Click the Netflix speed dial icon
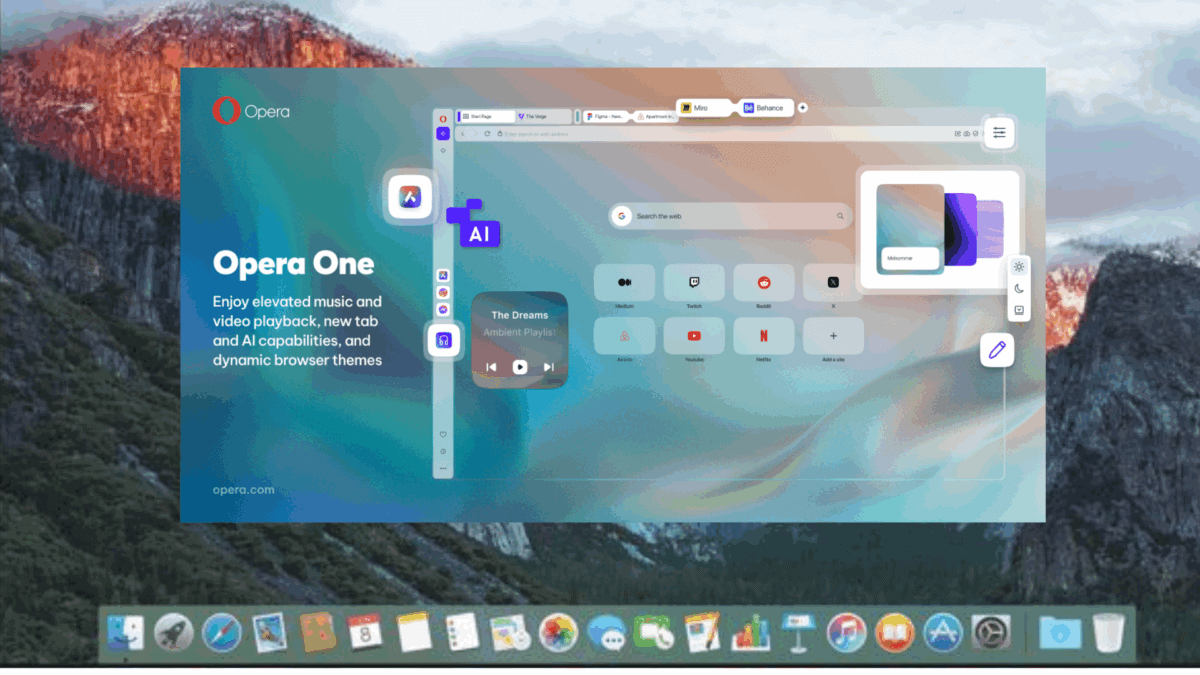Image resolution: width=1200 pixels, height=675 pixels. (x=764, y=335)
